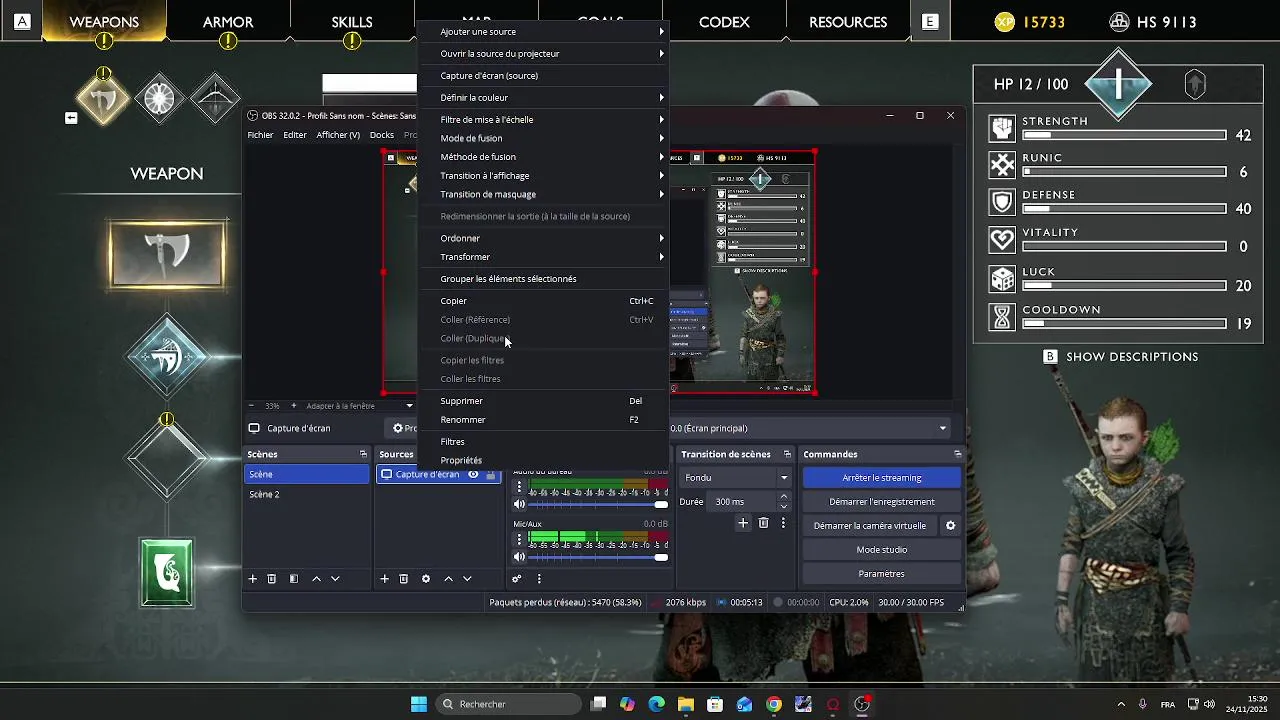Open Paramètres button in Commandes
1280x720 pixels.
point(882,574)
